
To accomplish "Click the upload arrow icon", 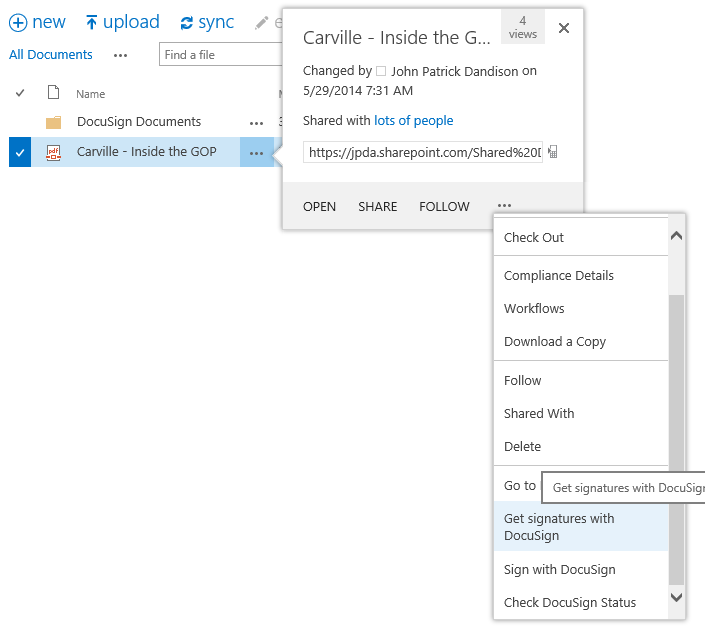I will click(x=91, y=22).
